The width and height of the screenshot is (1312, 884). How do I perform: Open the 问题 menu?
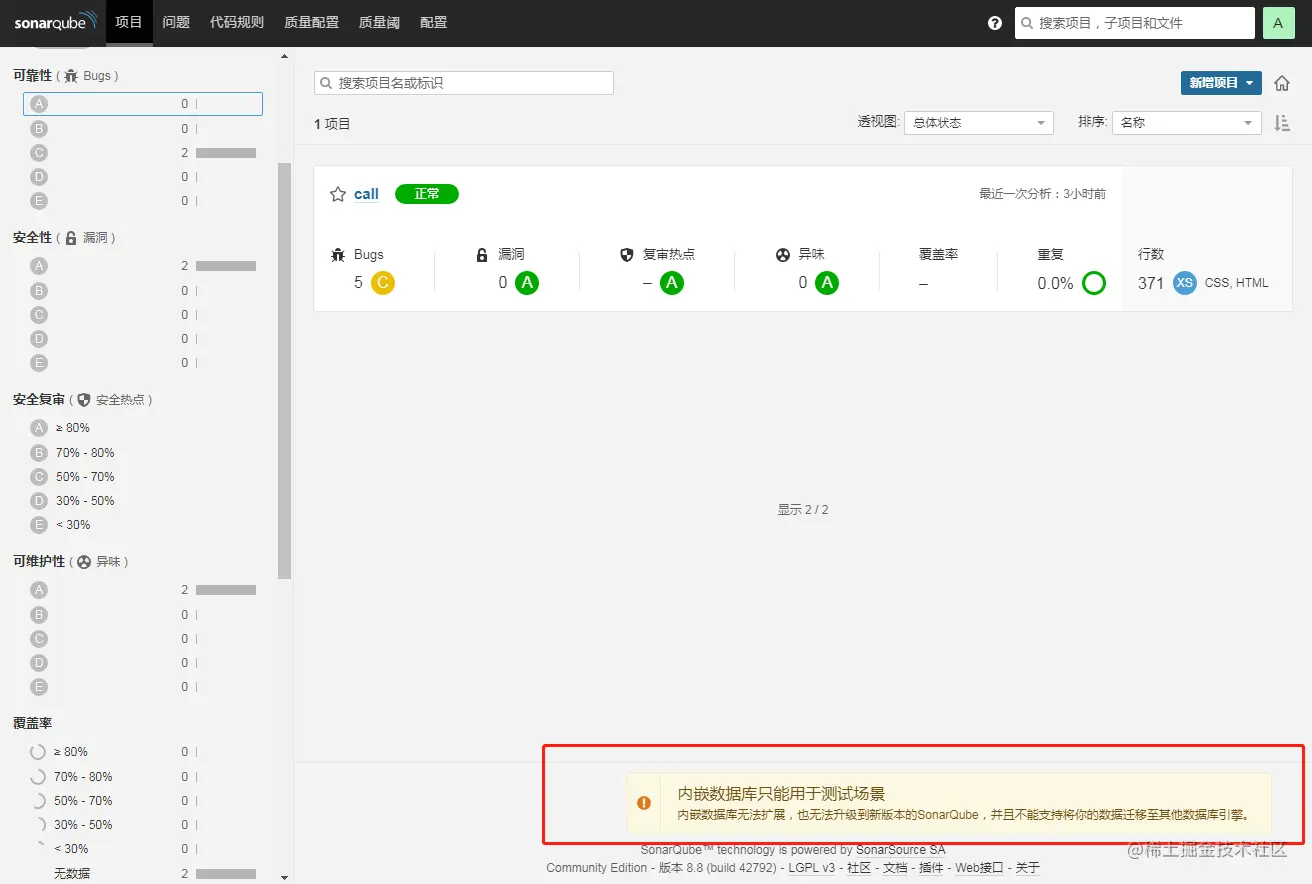(x=176, y=22)
